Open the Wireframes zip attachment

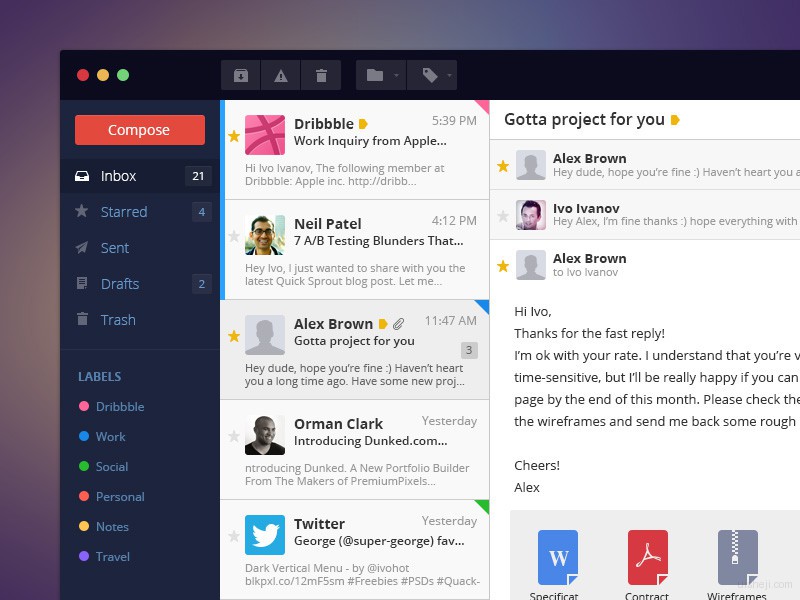pyautogui.click(x=737, y=558)
